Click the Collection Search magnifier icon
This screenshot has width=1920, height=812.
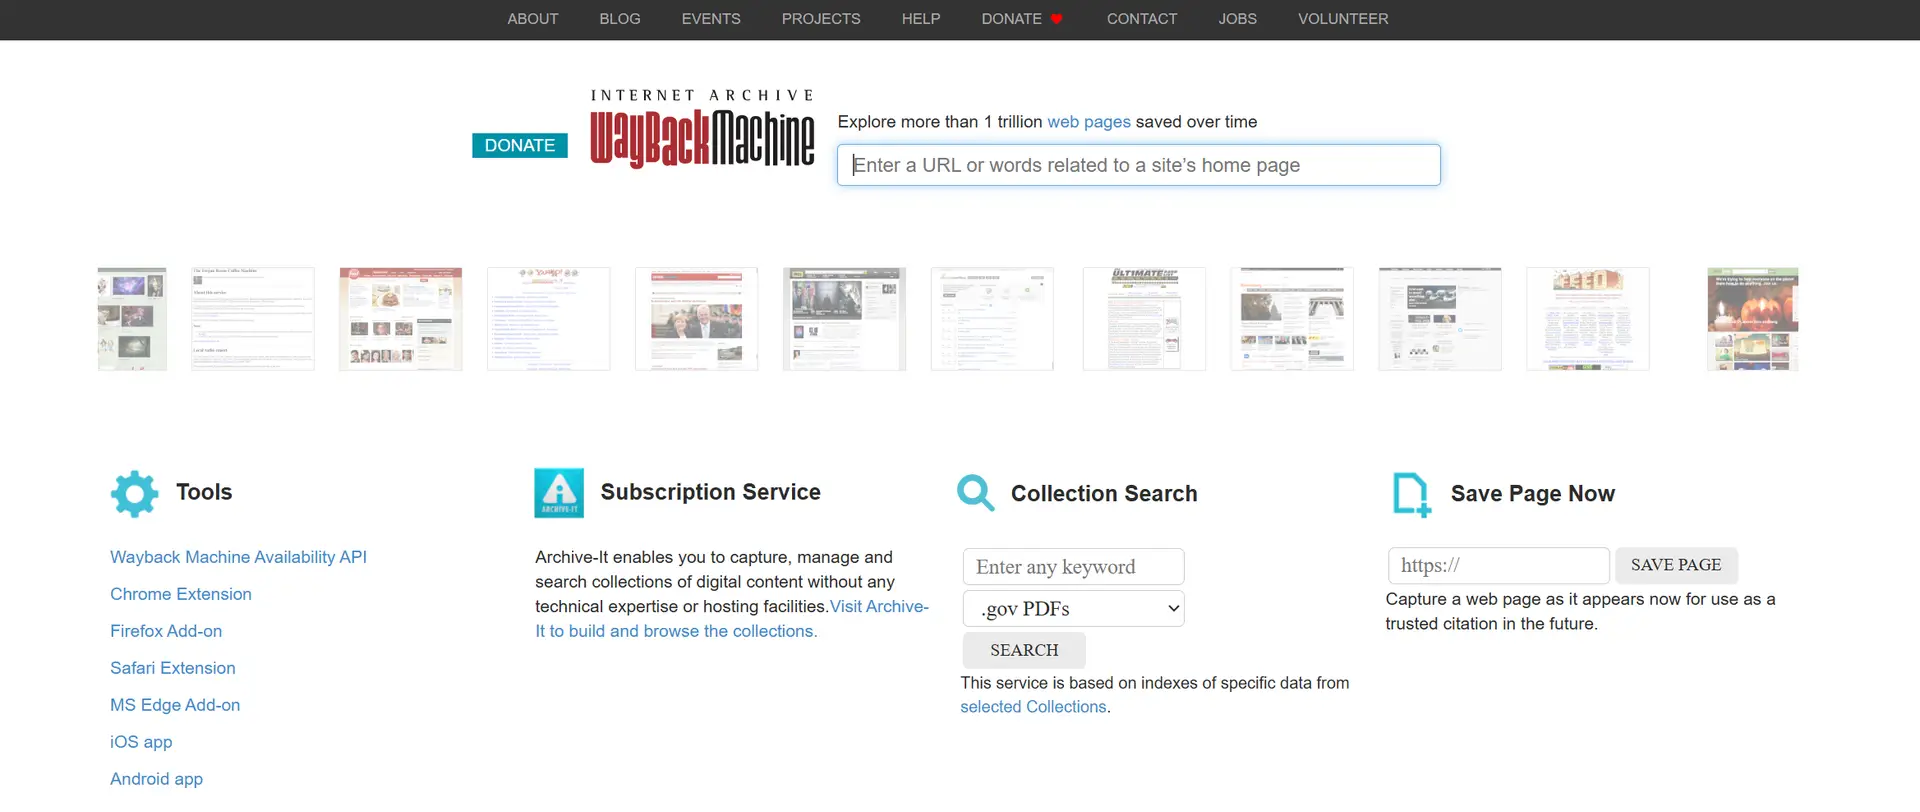(x=975, y=493)
